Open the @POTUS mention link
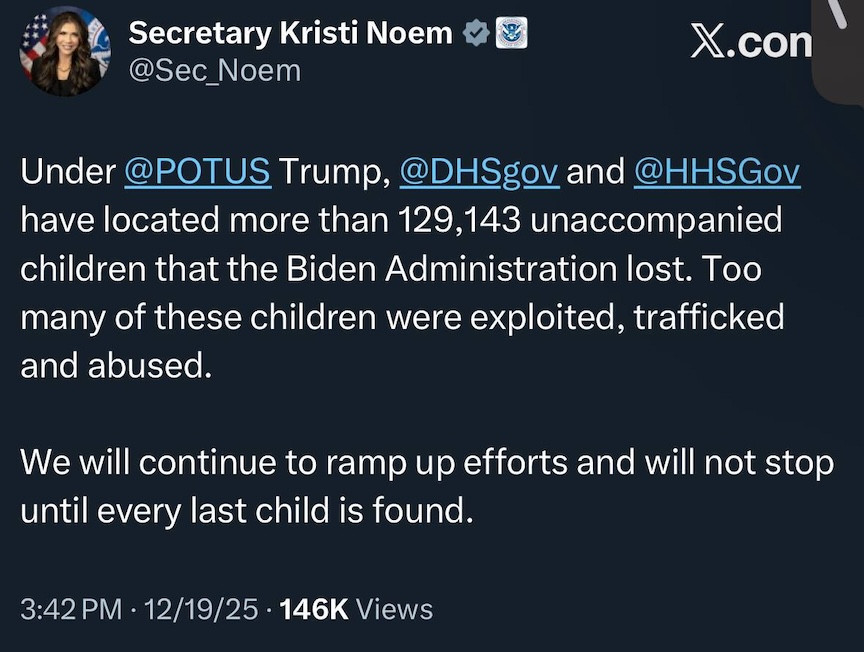Image resolution: width=864 pixels, height=652 pixels. pyautogui.click(x=197, y=171)
